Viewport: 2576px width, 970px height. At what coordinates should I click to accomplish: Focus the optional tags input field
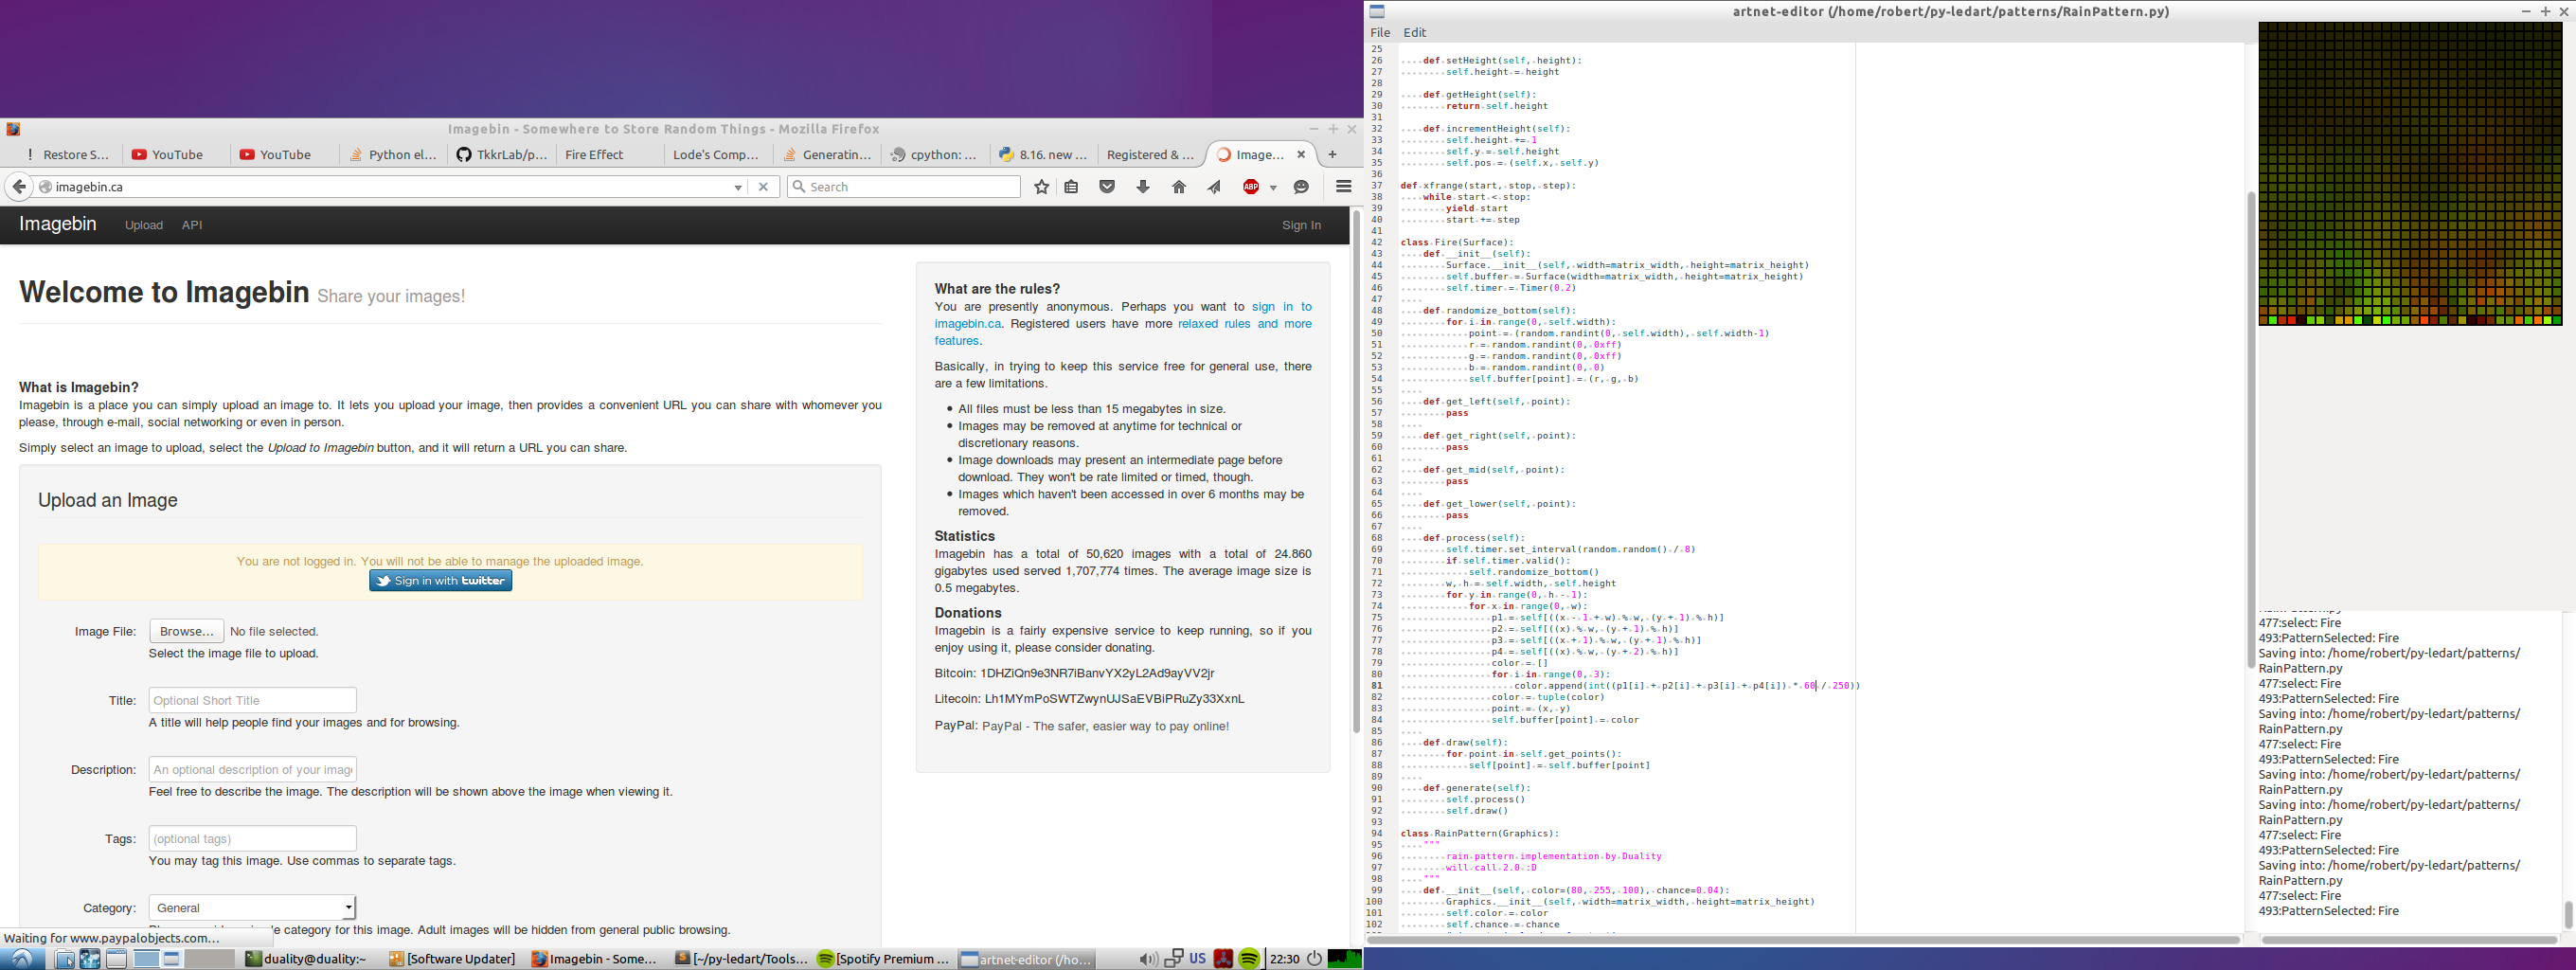coord(252,838)
